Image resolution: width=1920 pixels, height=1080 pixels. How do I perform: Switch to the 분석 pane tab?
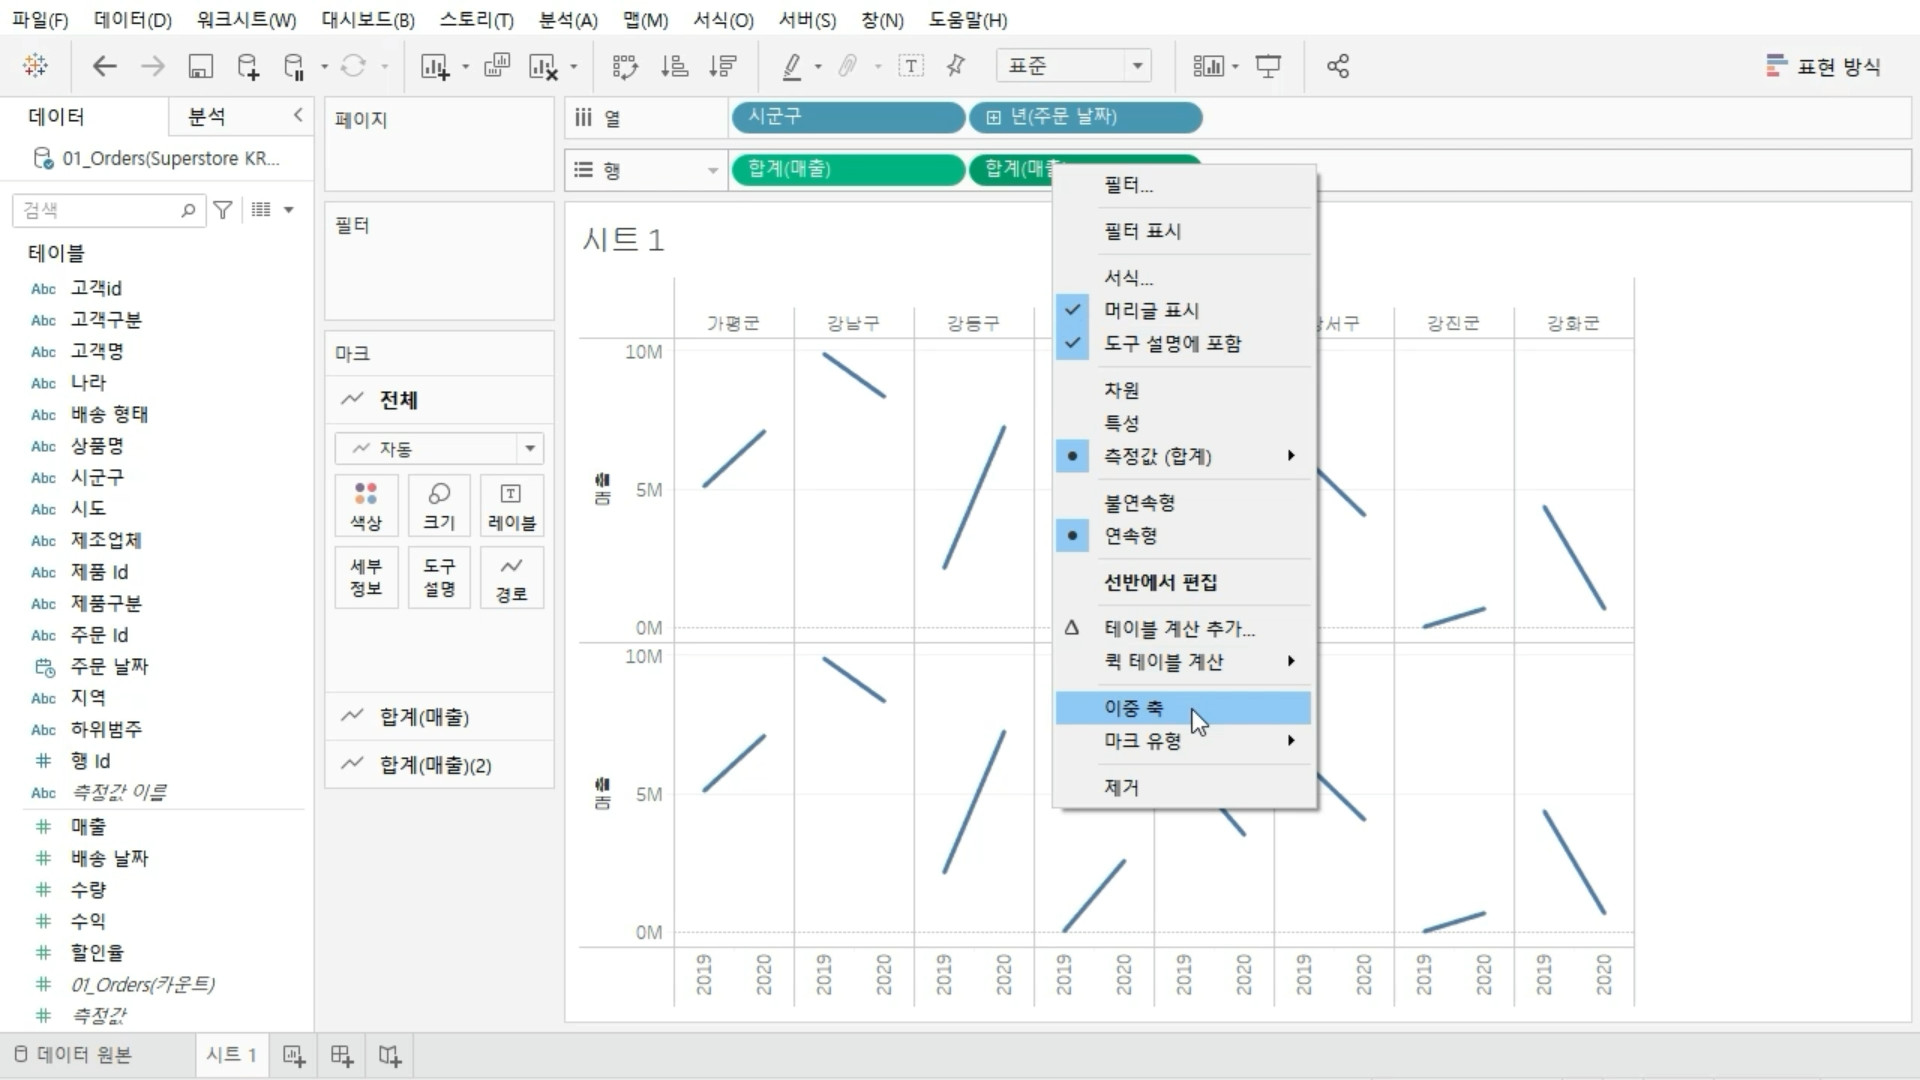tap(207, 117)
